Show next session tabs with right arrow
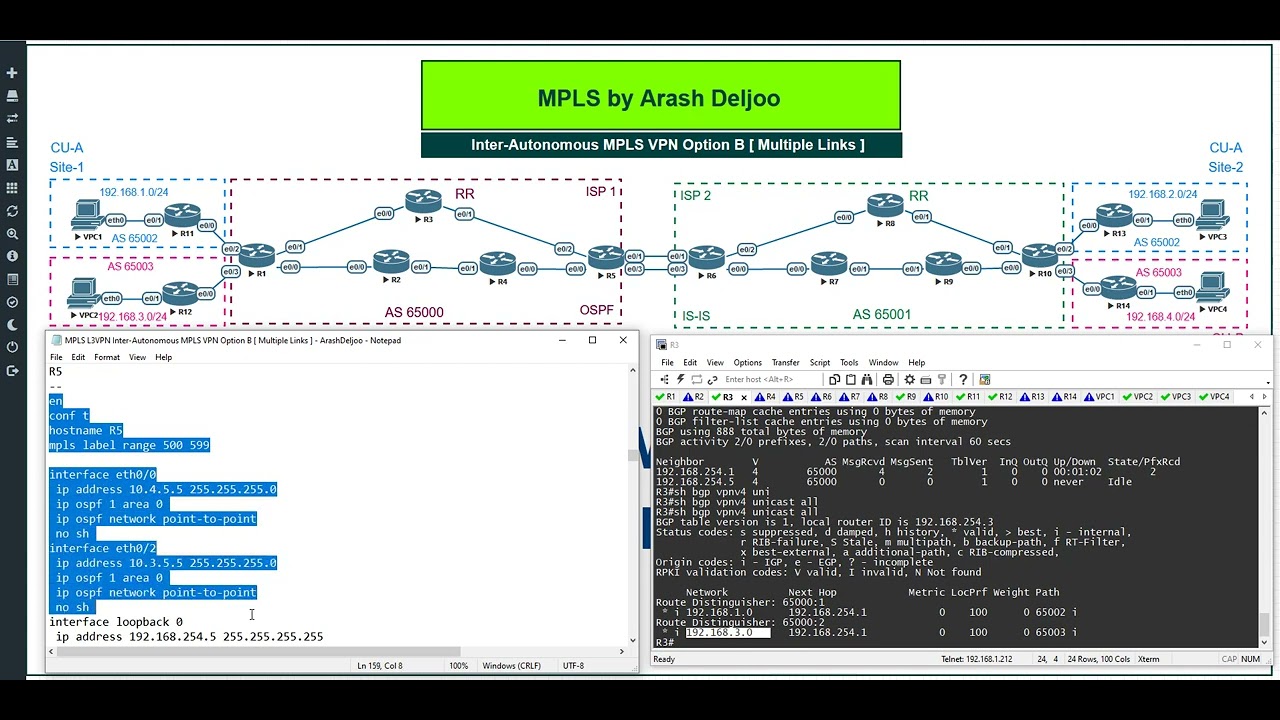 (x=1264, y=397)
